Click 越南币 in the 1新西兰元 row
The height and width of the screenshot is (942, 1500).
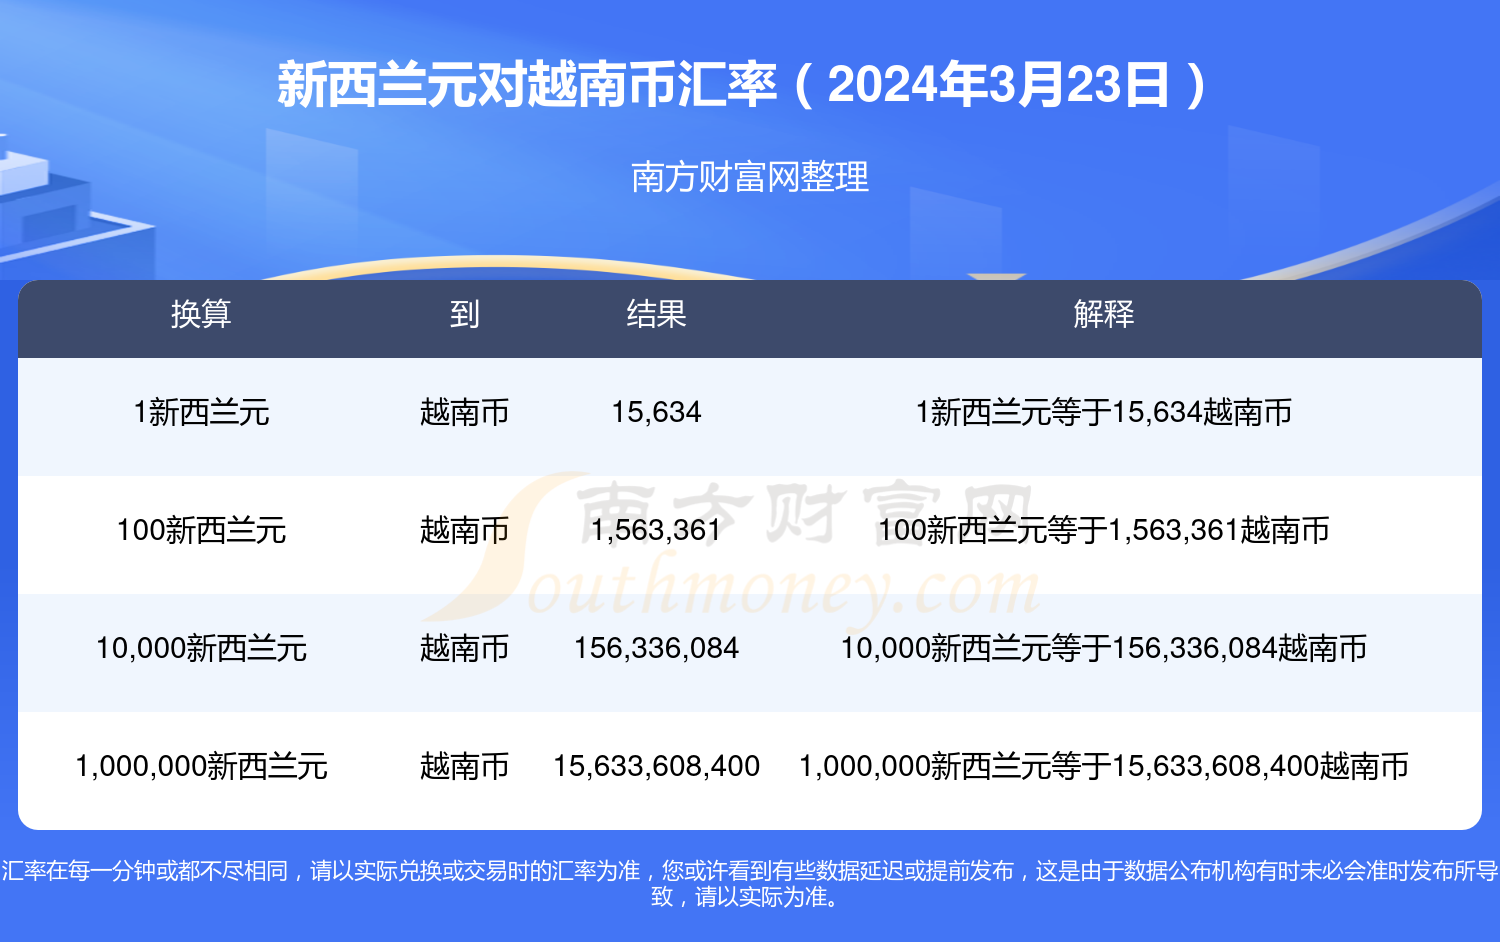[x=464, y=412]
